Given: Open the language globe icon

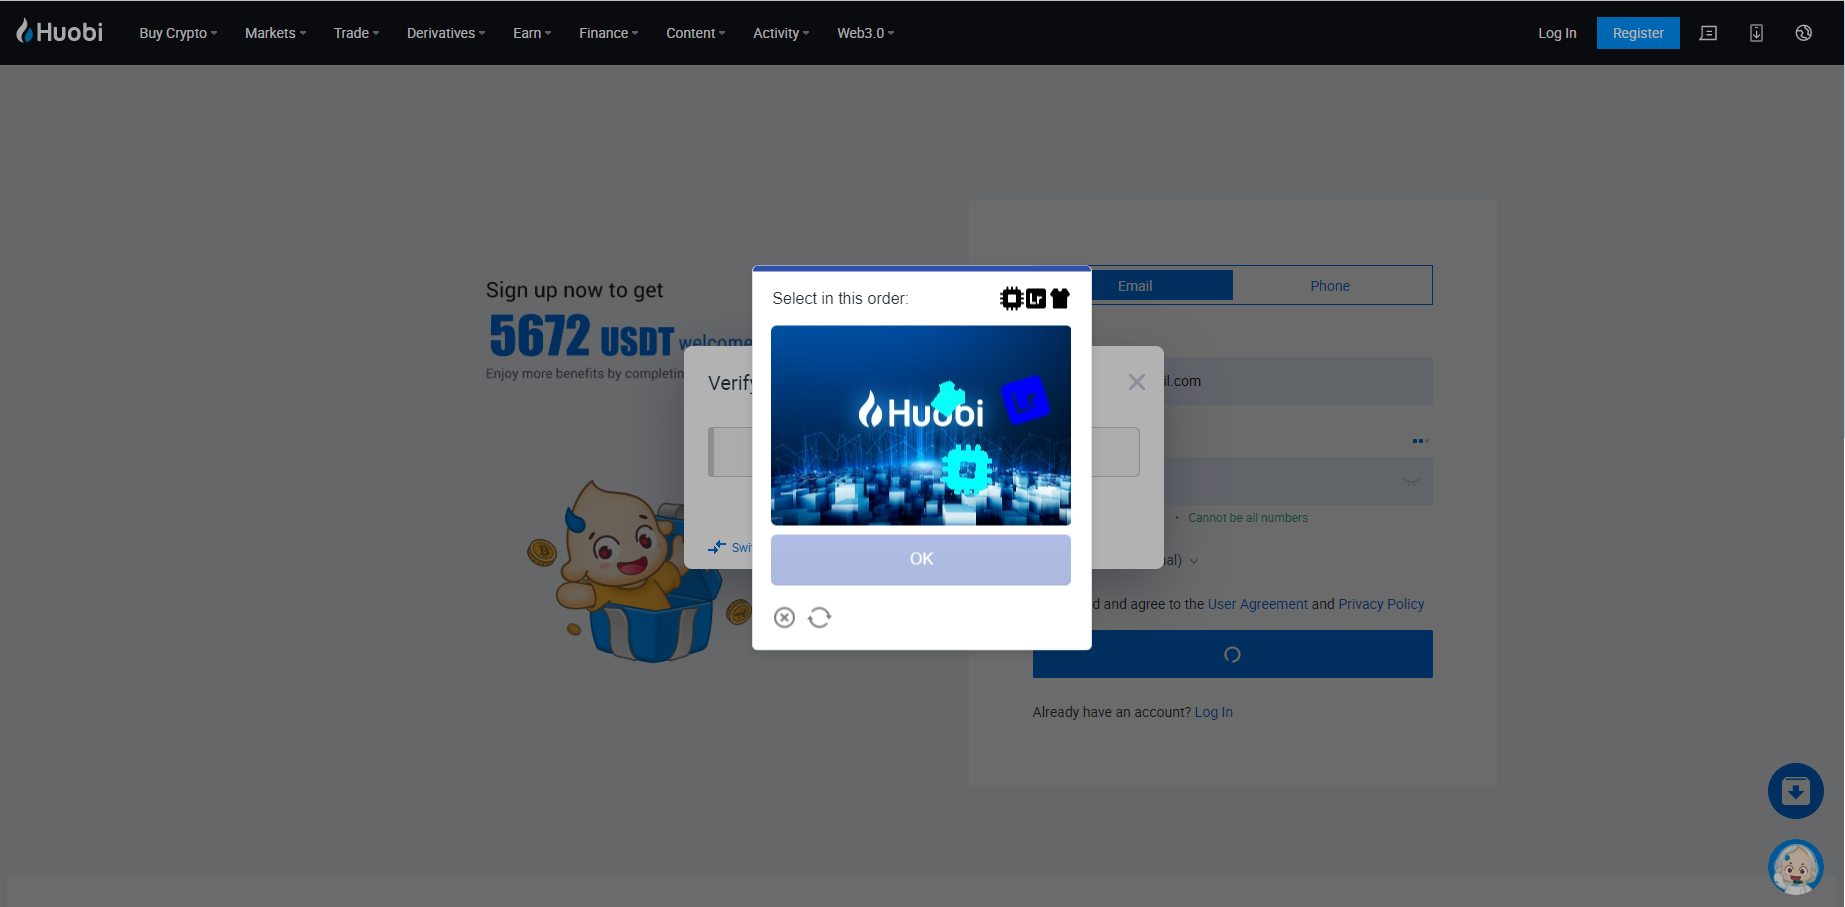Looking at the screenshot, I should (x=1803, y=33).
